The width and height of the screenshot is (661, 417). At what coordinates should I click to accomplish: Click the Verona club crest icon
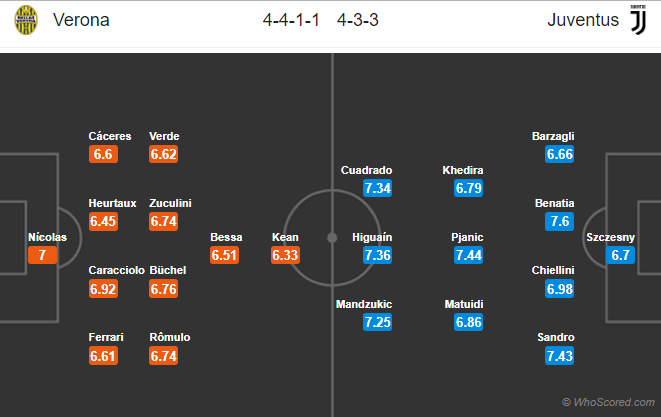25,21
